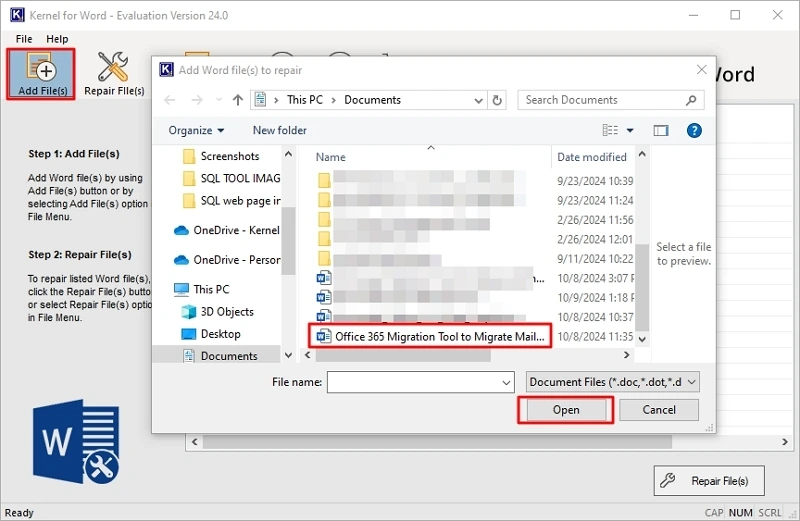Go forward in the file dialog

196,100
